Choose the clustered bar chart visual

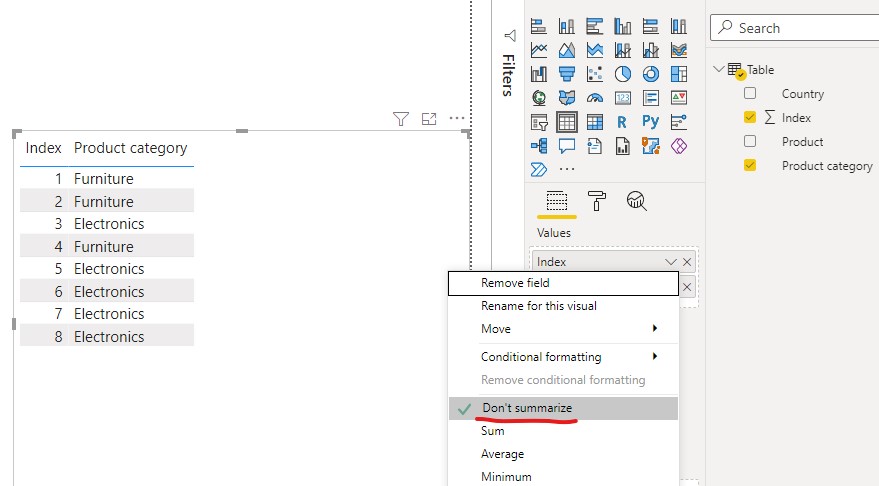595,26
